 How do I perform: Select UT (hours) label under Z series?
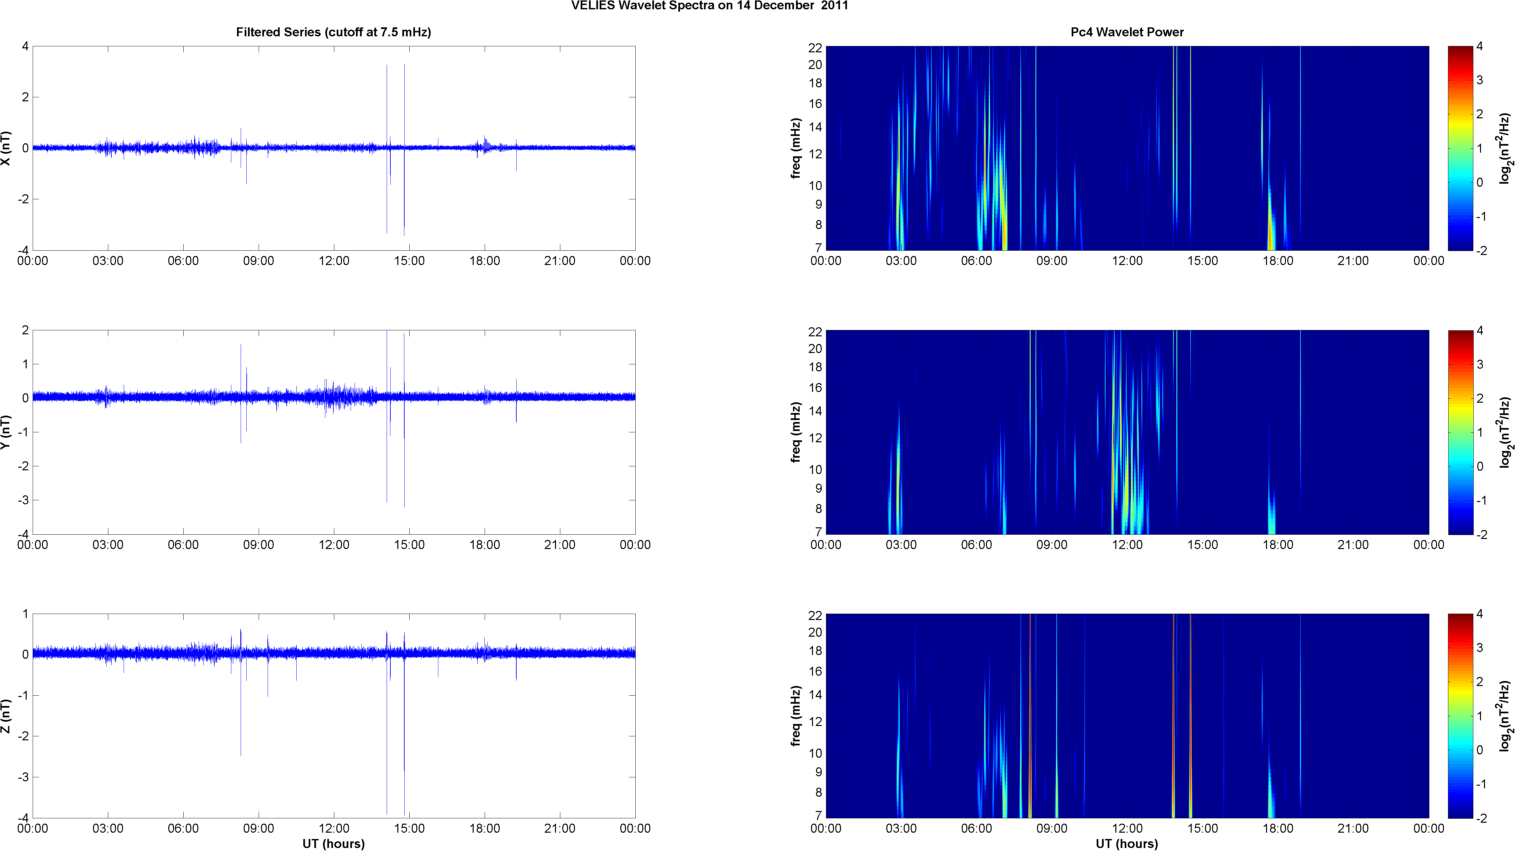[333, 843]
